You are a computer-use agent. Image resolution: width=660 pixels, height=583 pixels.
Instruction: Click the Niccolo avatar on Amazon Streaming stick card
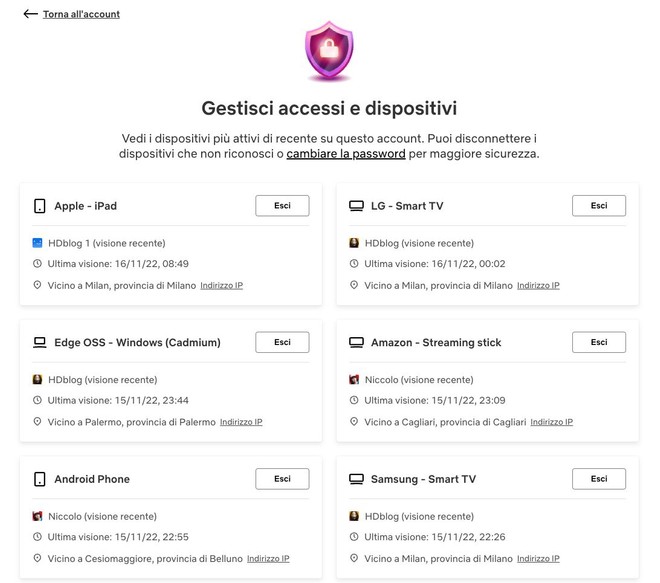(x=354, y=380)
